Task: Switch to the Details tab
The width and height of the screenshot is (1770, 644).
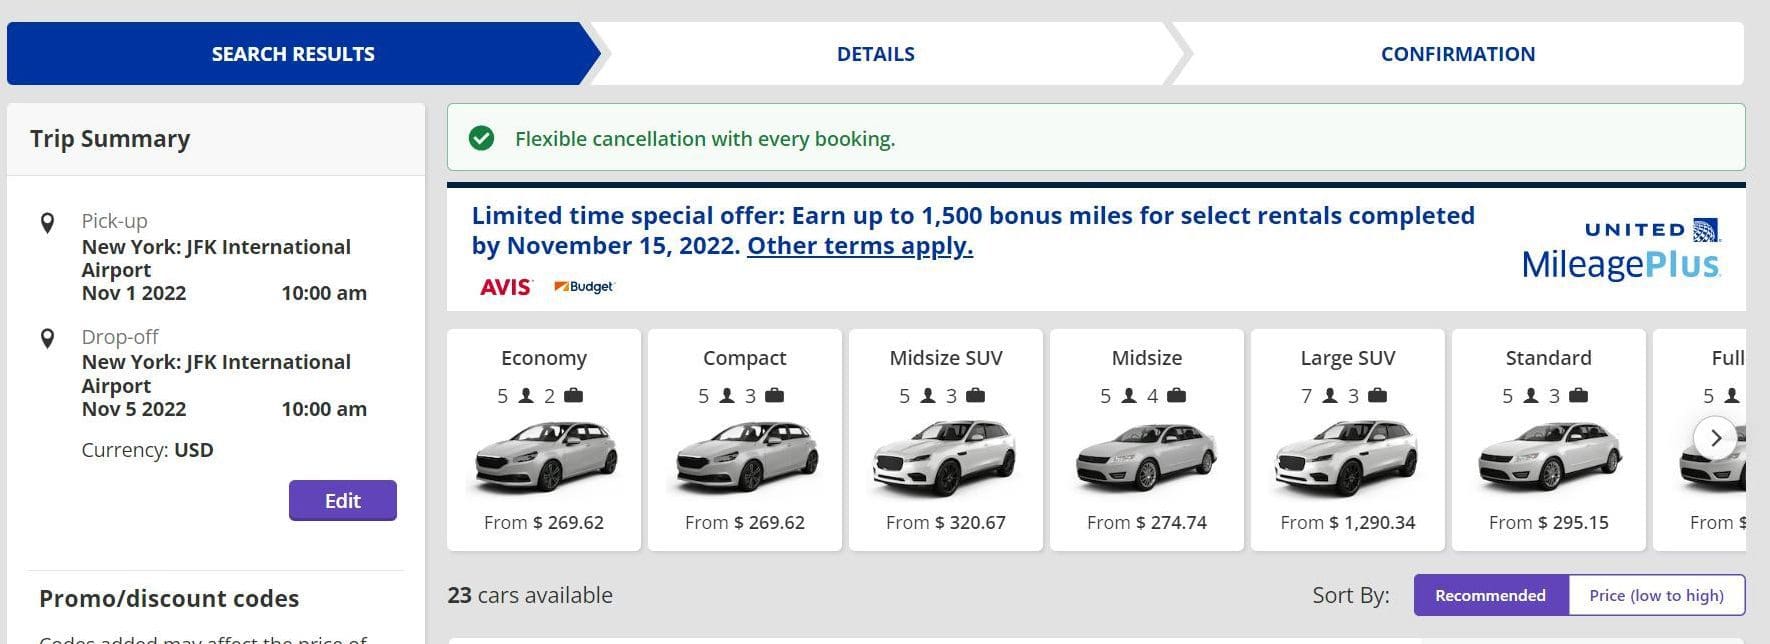Action: 874,53
